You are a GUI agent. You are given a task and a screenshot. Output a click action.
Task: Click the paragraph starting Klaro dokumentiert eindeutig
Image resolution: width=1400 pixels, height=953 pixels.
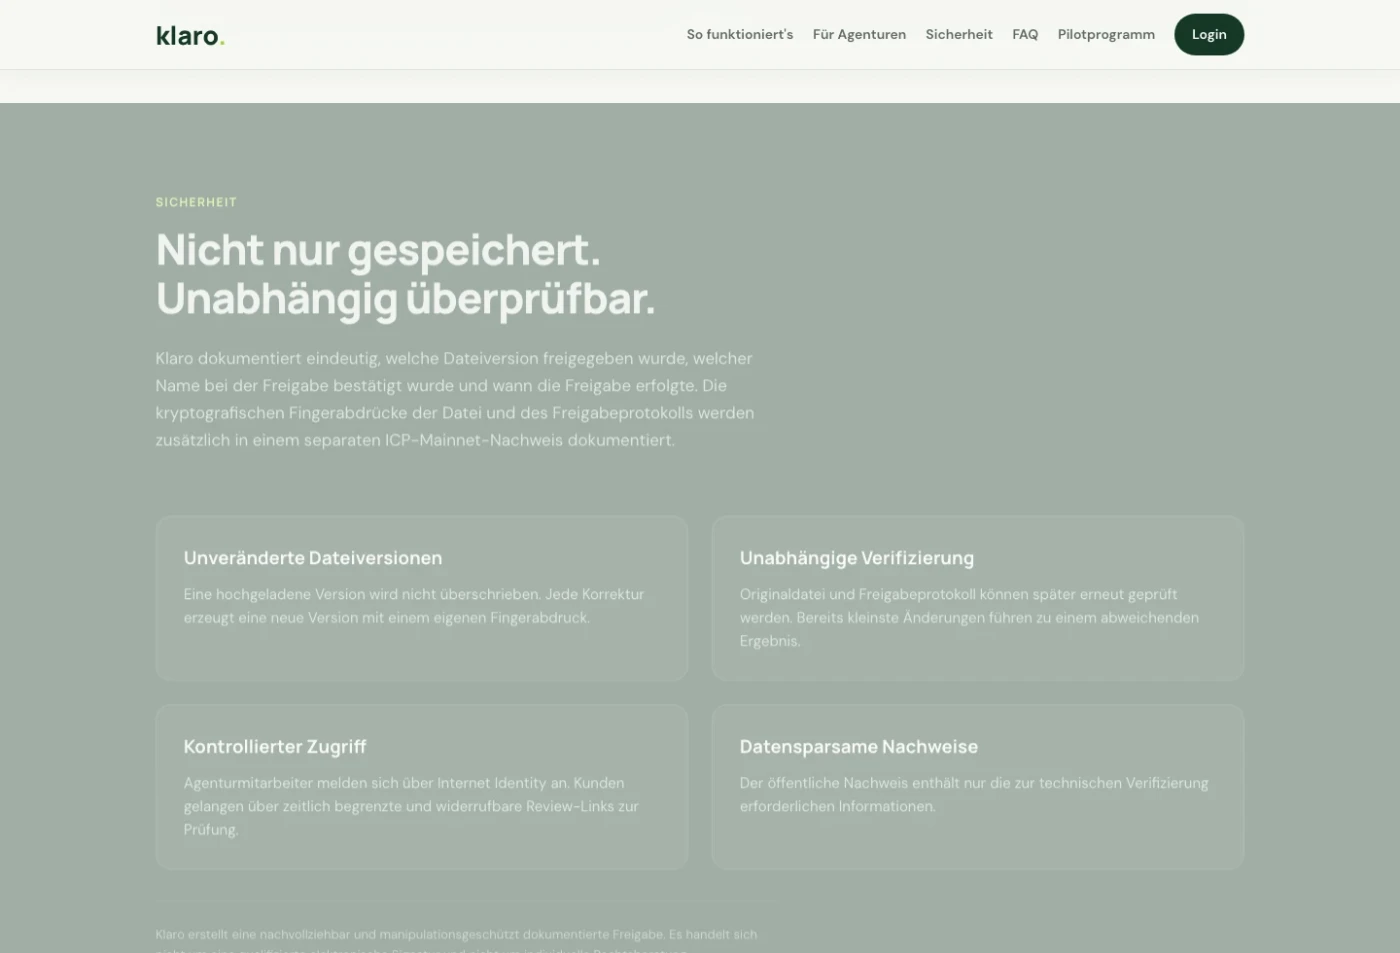point(455,399)
